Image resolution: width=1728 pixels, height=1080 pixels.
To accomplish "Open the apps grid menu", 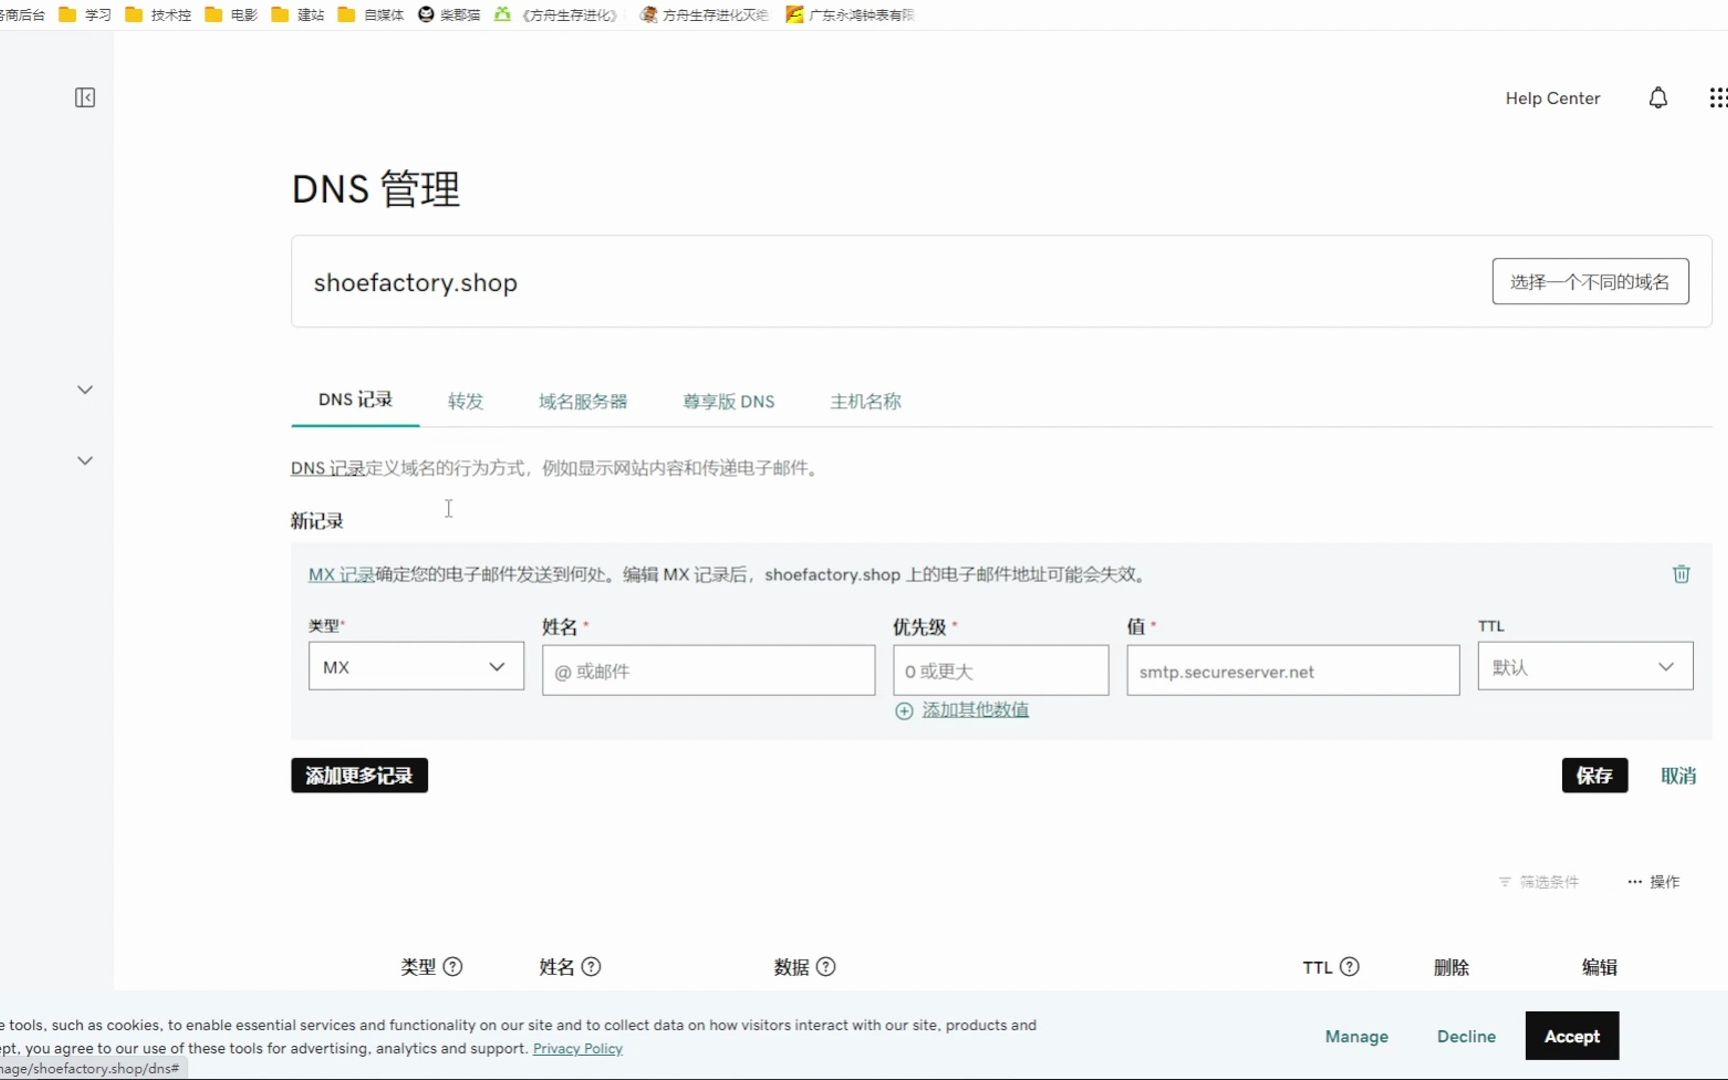I will click(1718, 98).
